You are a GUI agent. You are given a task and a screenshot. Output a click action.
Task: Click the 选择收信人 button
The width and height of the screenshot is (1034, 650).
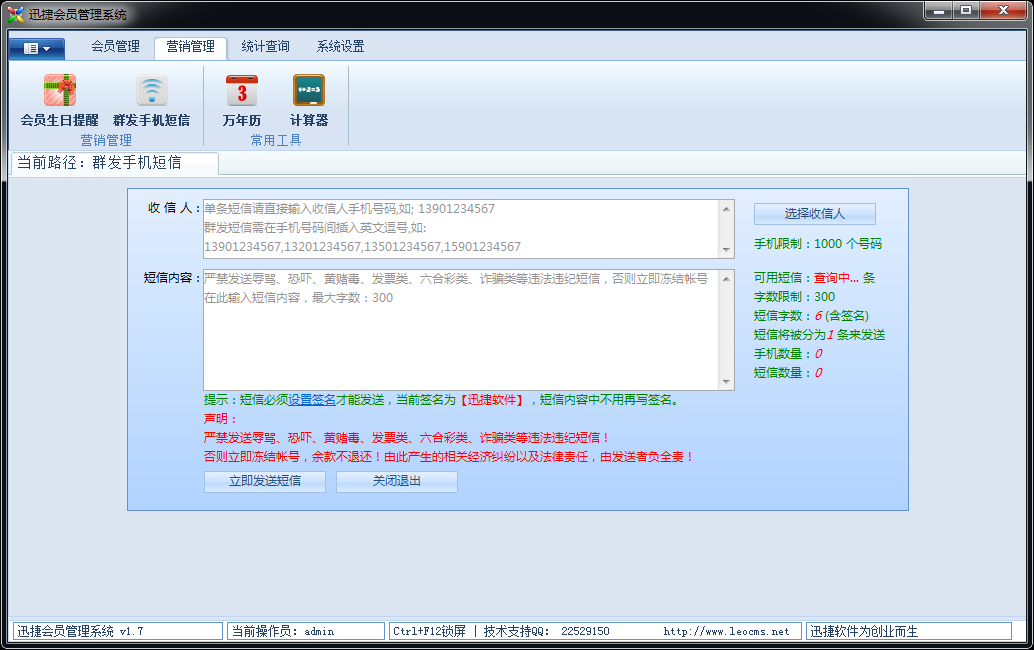tap(814, 214)
